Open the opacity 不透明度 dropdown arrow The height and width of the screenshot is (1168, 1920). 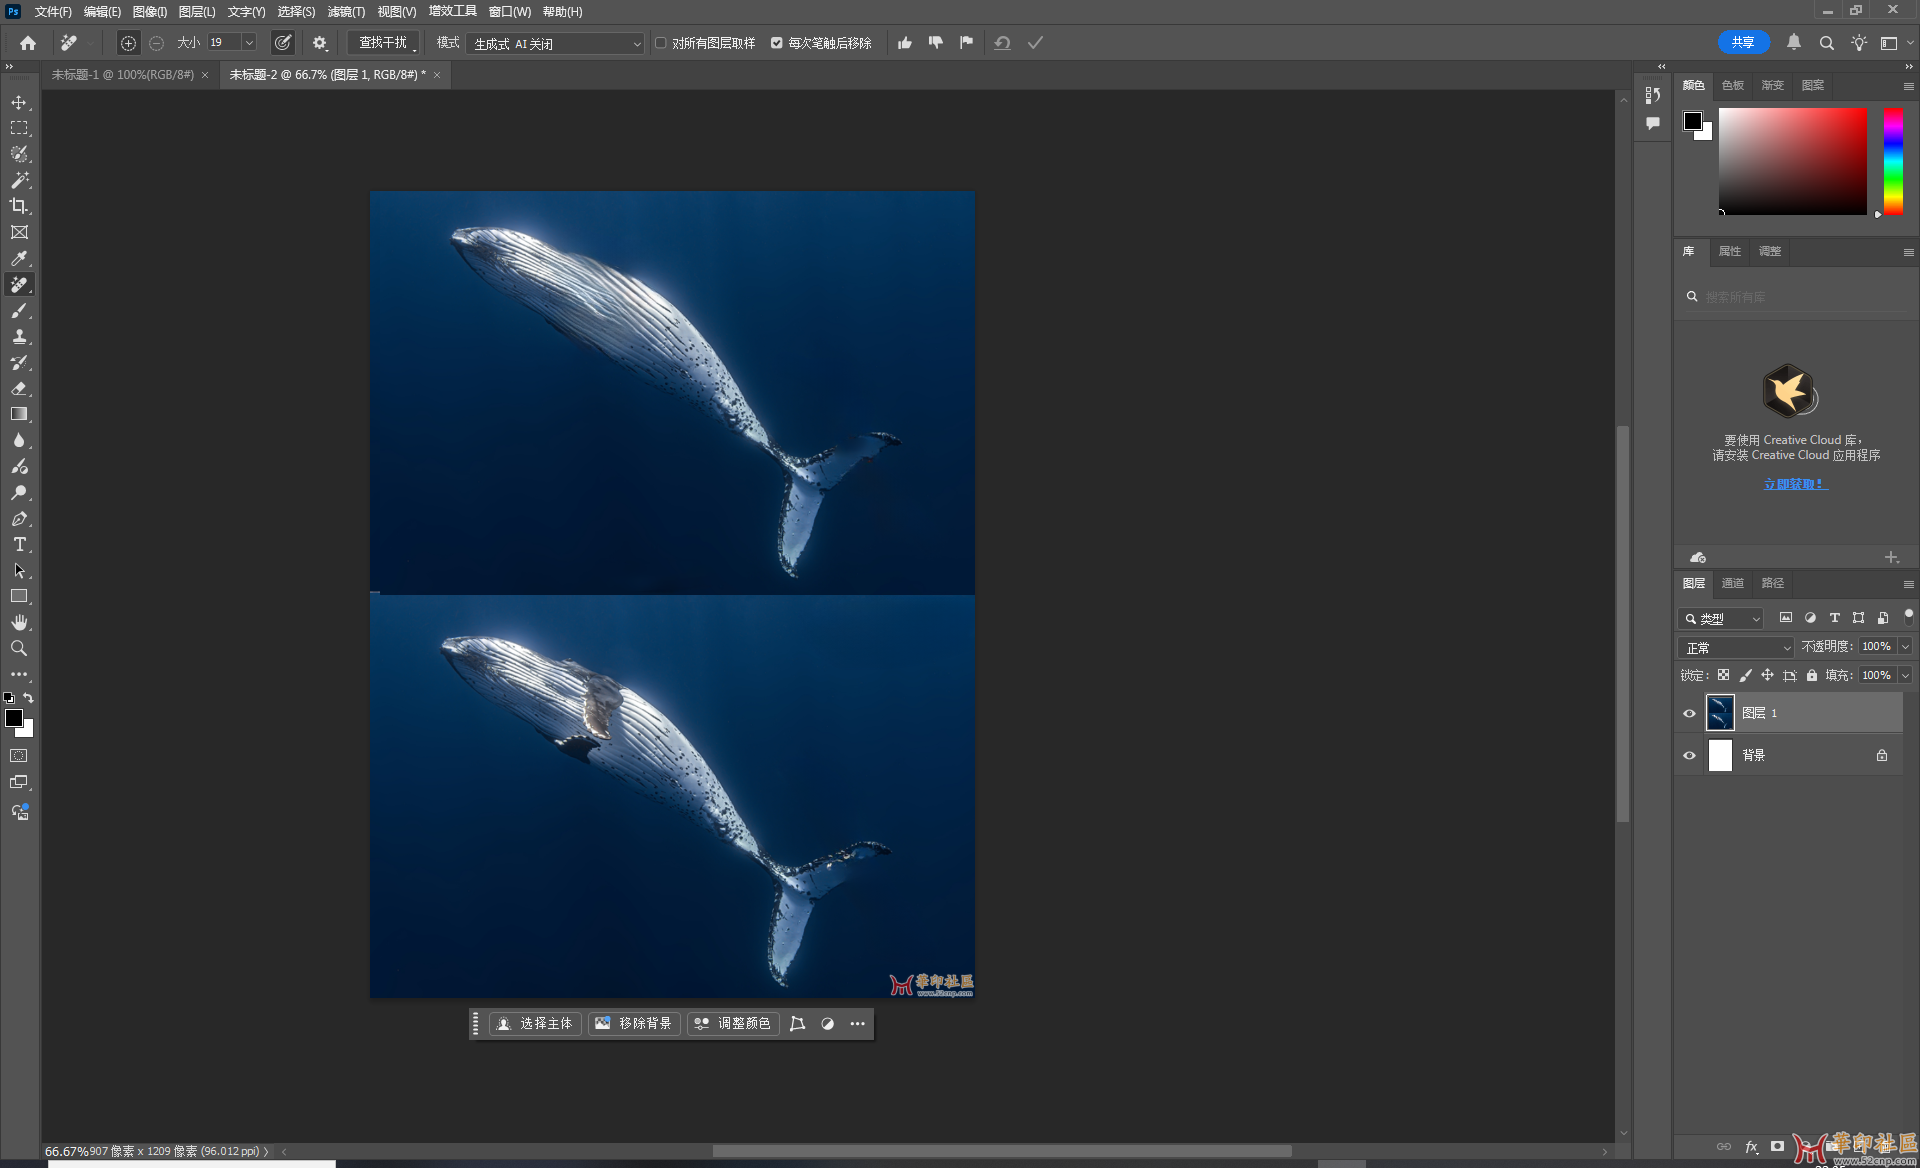1905,647
